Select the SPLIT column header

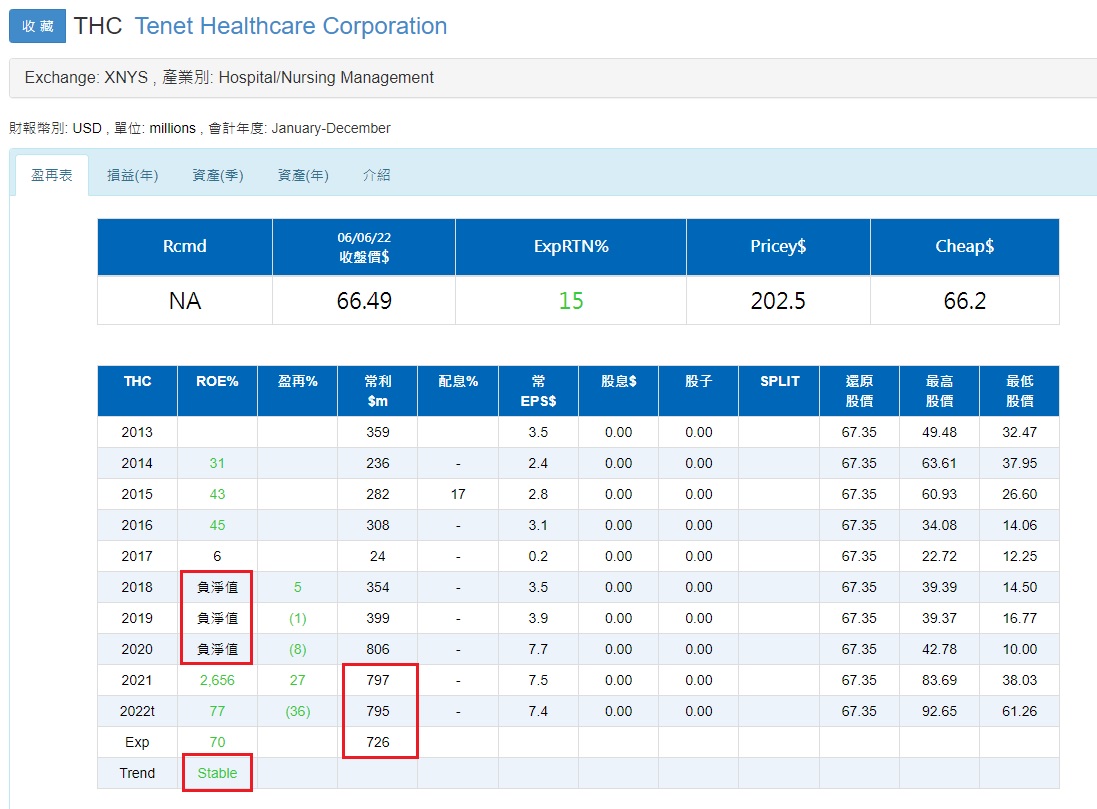[x=779, y=391]
